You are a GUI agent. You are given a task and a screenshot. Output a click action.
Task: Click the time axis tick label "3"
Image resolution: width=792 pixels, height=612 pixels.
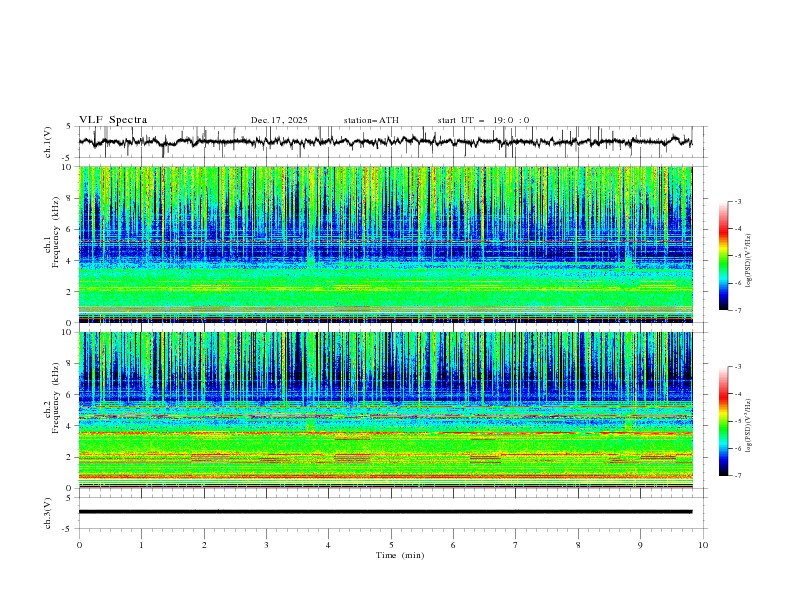(266, 545)
